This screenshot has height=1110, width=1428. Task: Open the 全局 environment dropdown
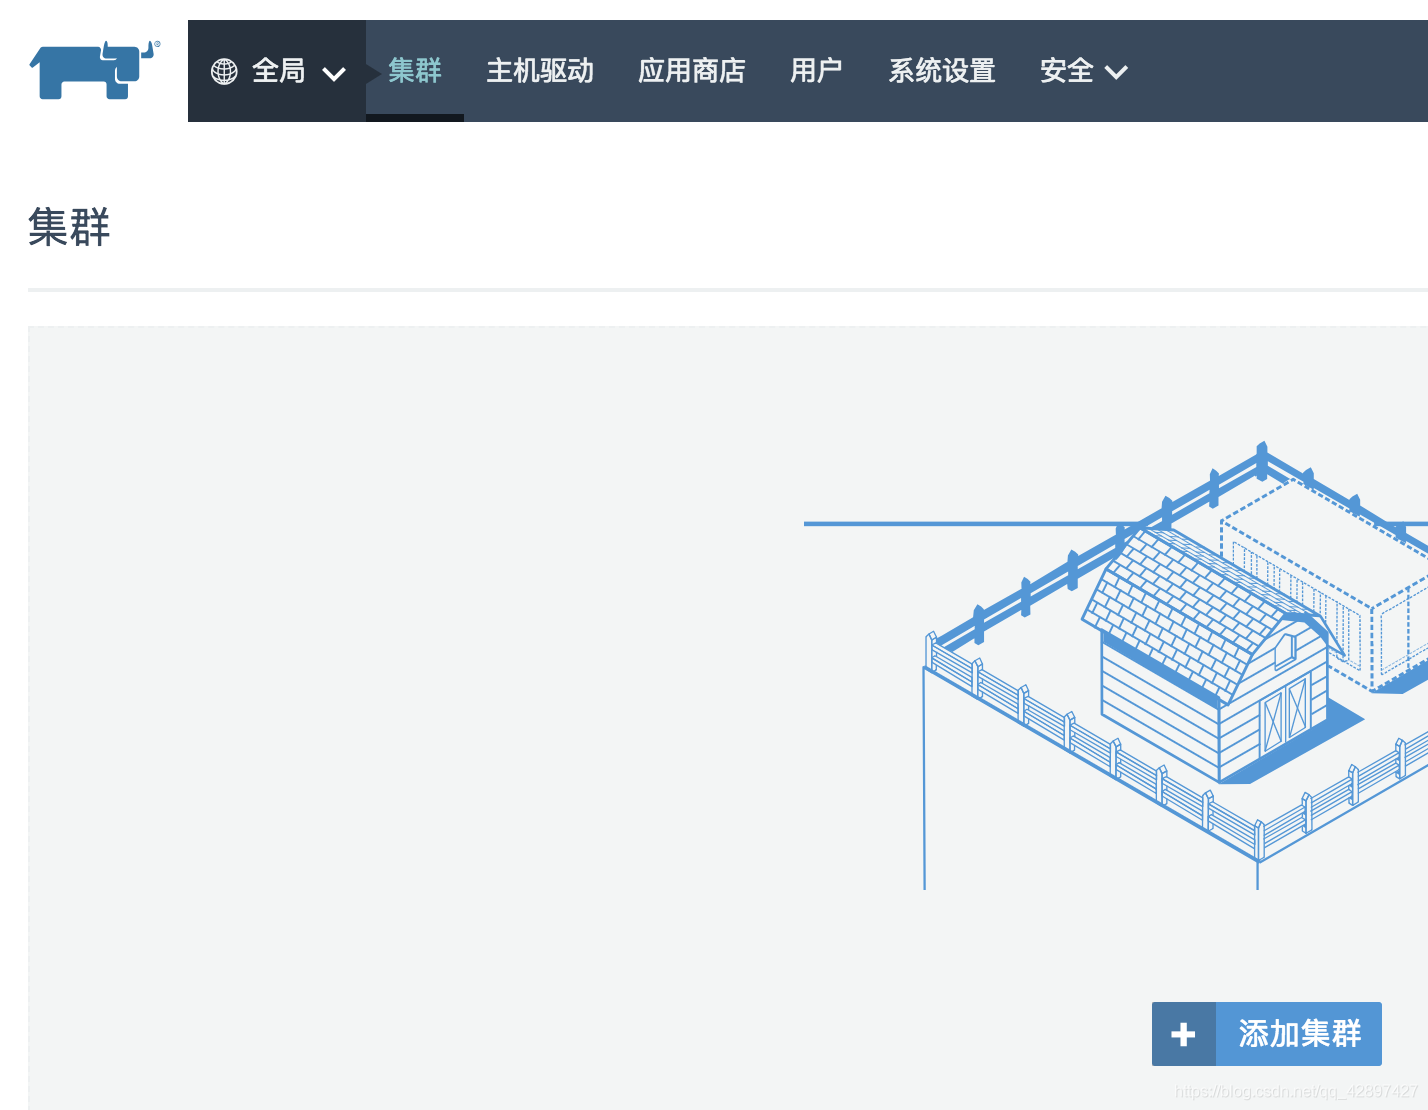277,71
